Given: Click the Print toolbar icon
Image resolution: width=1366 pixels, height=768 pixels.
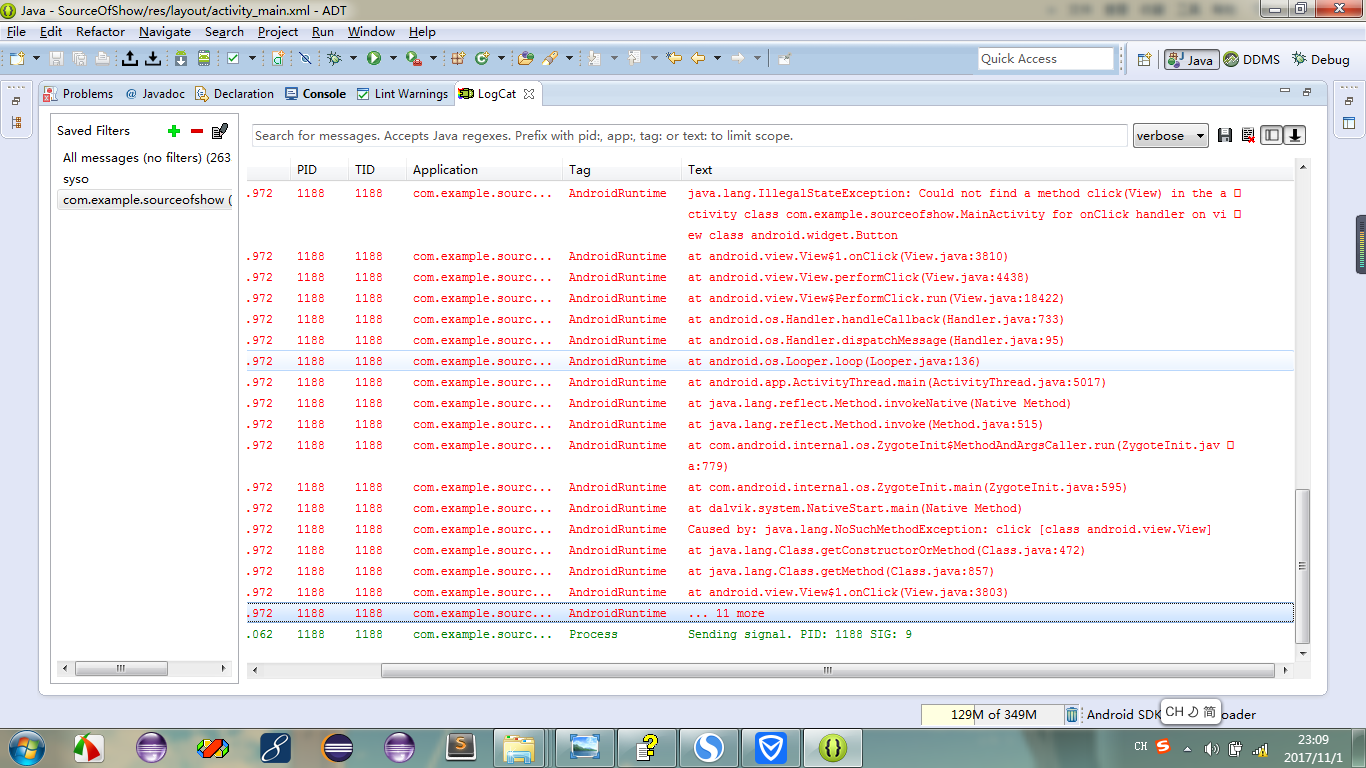Looking at the screenshot, I should [x=102, y=59].
